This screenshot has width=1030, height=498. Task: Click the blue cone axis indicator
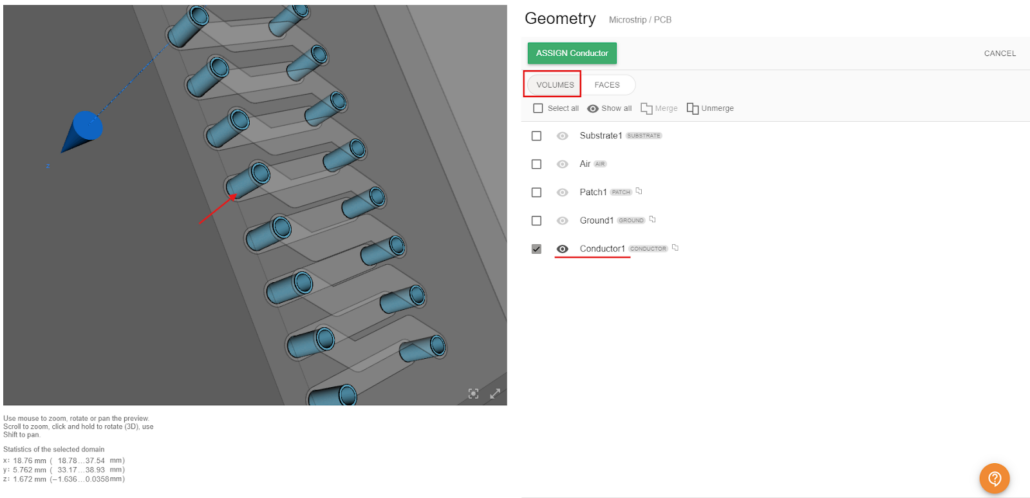(x=84, y=129)
